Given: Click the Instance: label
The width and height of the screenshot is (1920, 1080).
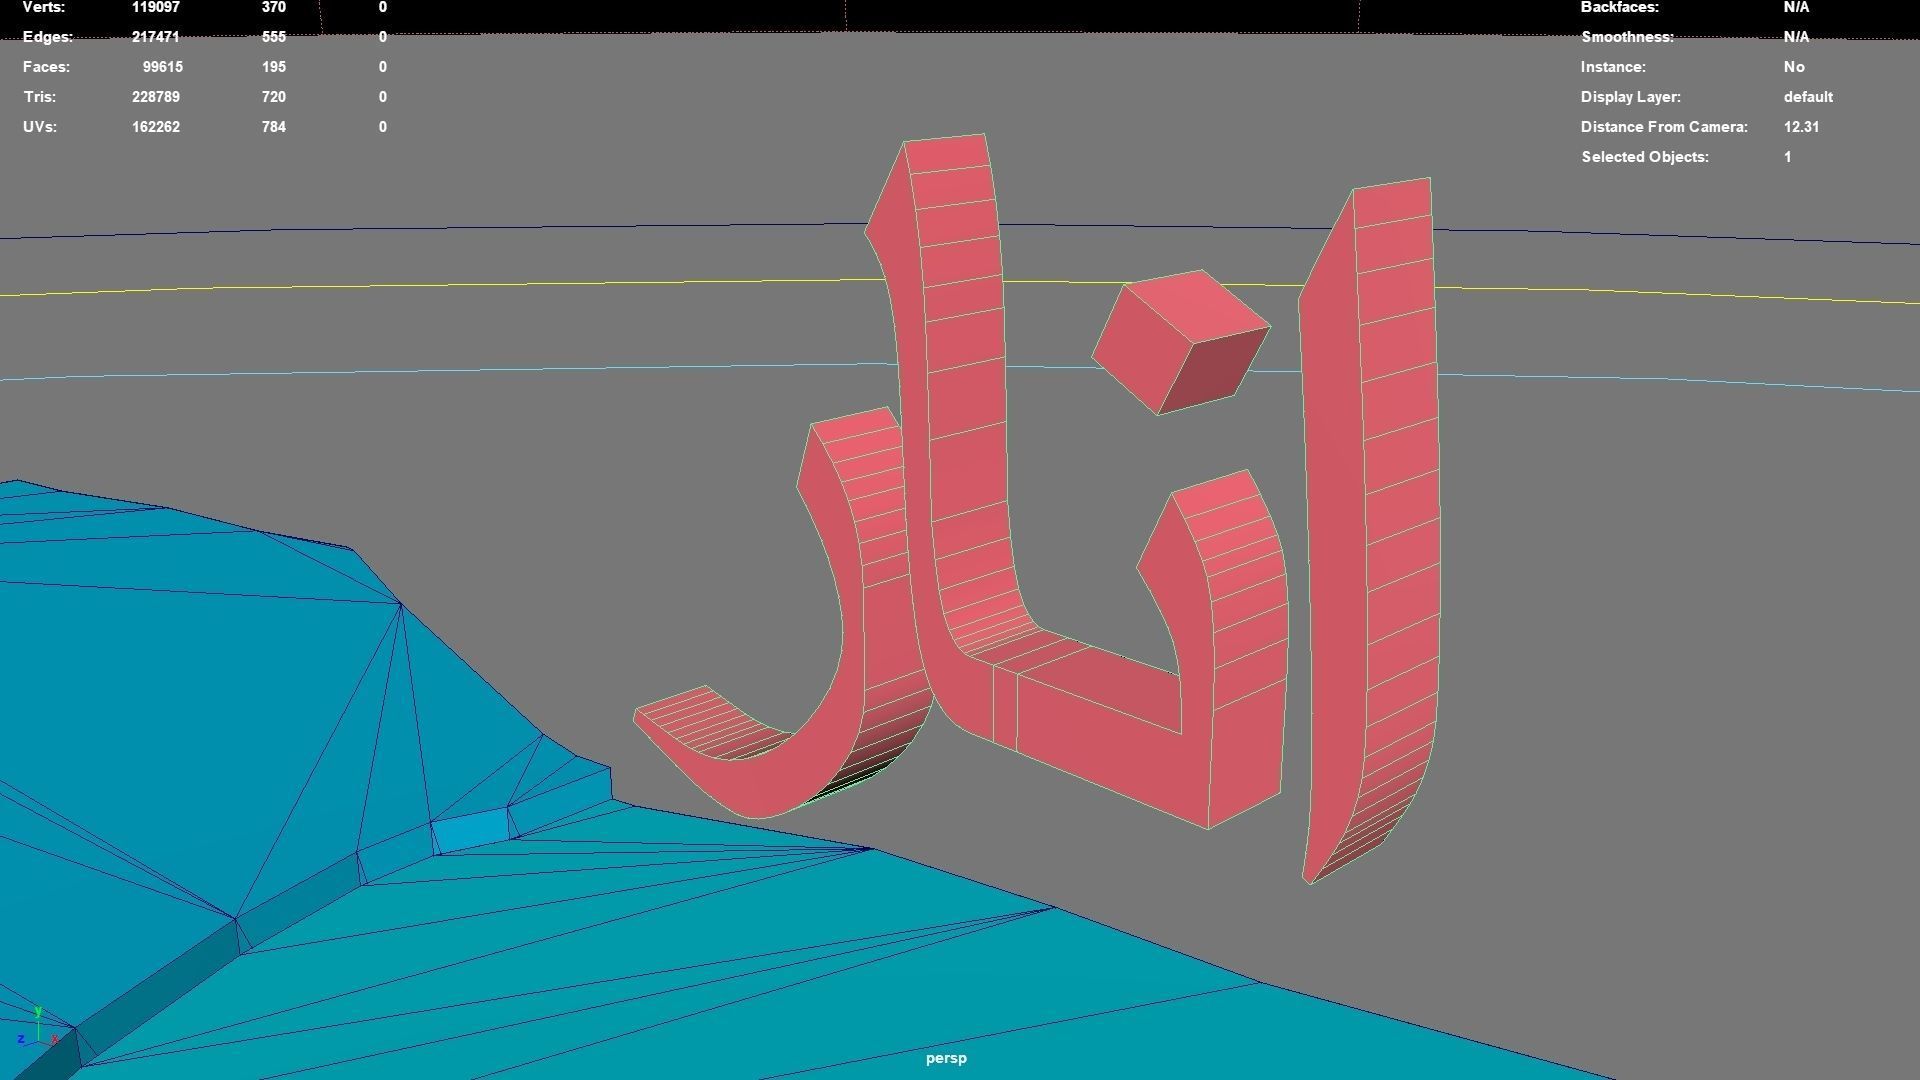Looking at the screenshot, I should tap(1613, 67).
